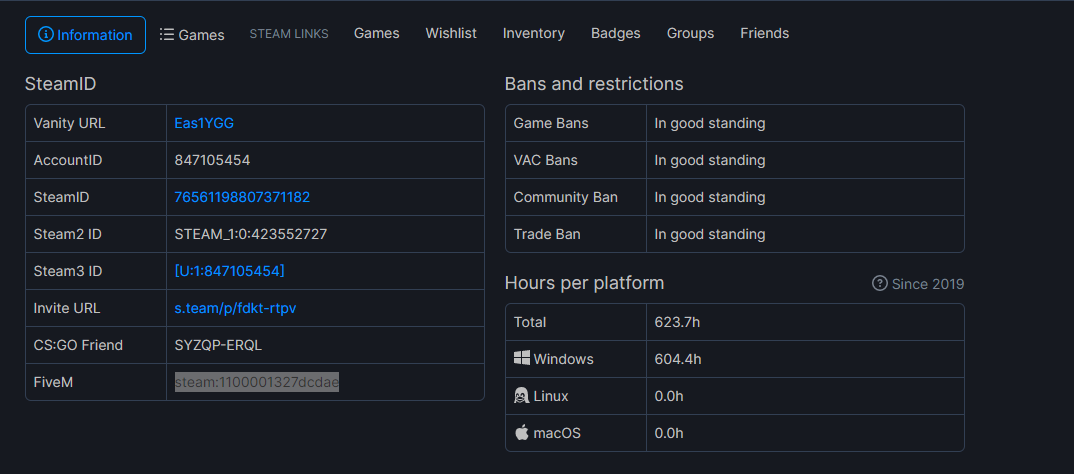1074x474 pixels.
Task: Click the Hours per platform heading
Action: (584, 283)
